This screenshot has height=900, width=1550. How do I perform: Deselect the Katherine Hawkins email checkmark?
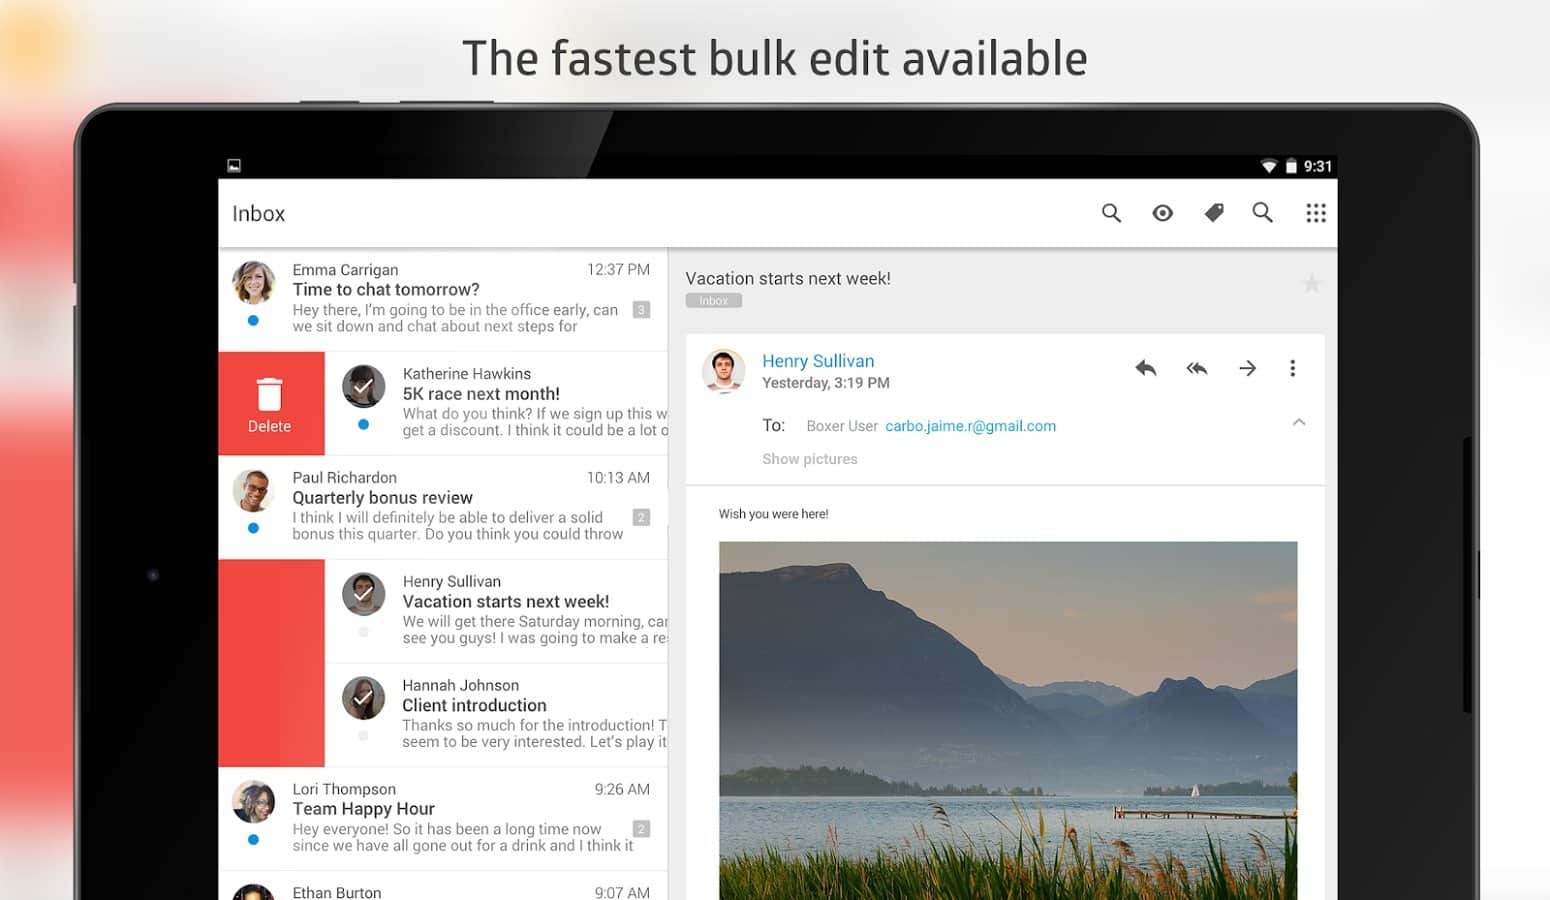tap(364, 386)
